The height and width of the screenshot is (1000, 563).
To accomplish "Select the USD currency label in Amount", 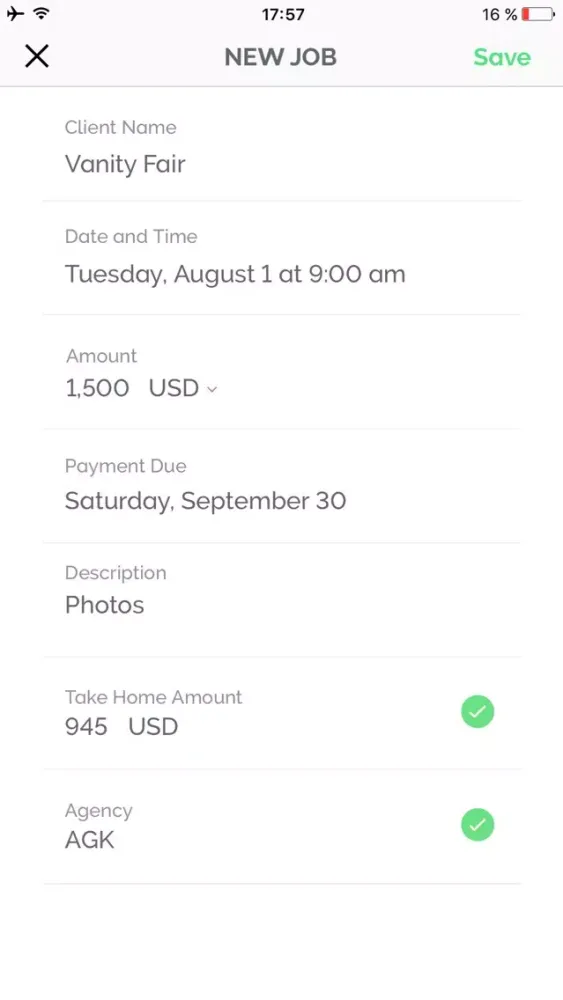I will pos(174,388).
